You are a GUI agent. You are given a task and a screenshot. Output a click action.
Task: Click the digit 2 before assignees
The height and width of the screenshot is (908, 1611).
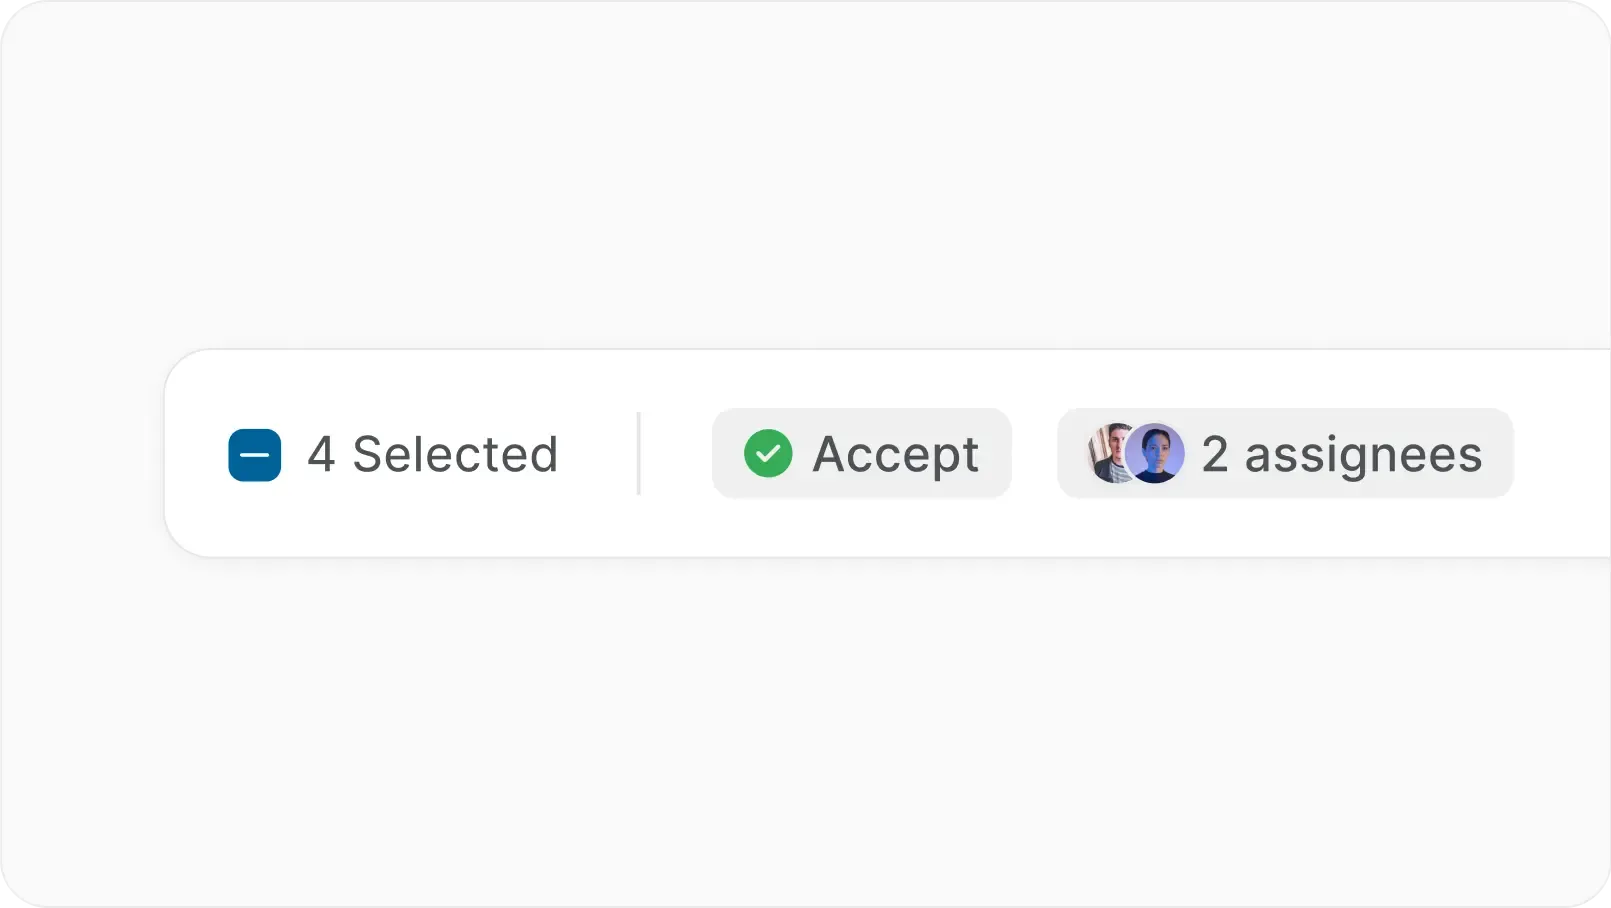pyautogui.click(x=1214, y=454)
